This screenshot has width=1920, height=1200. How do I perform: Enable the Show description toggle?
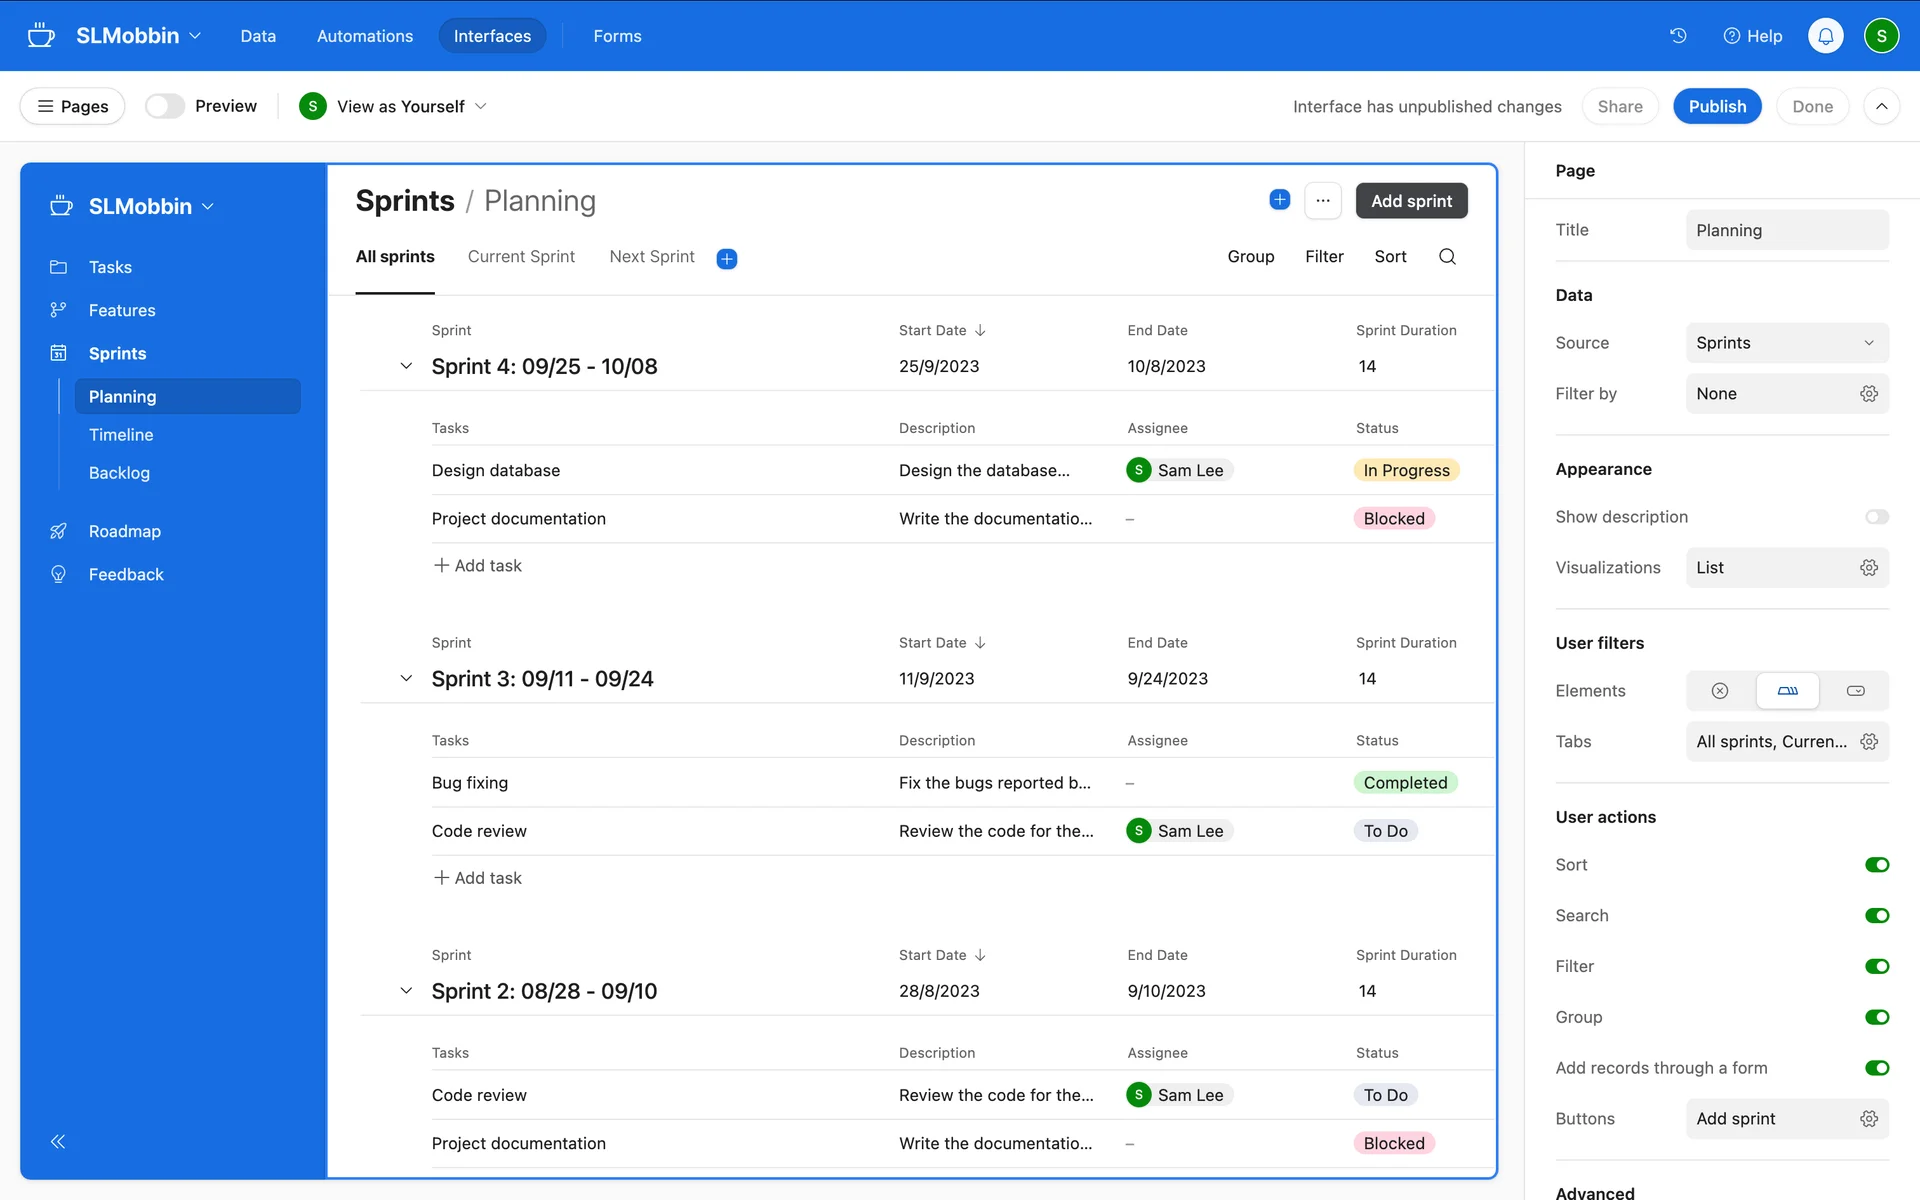point(1876,517)
